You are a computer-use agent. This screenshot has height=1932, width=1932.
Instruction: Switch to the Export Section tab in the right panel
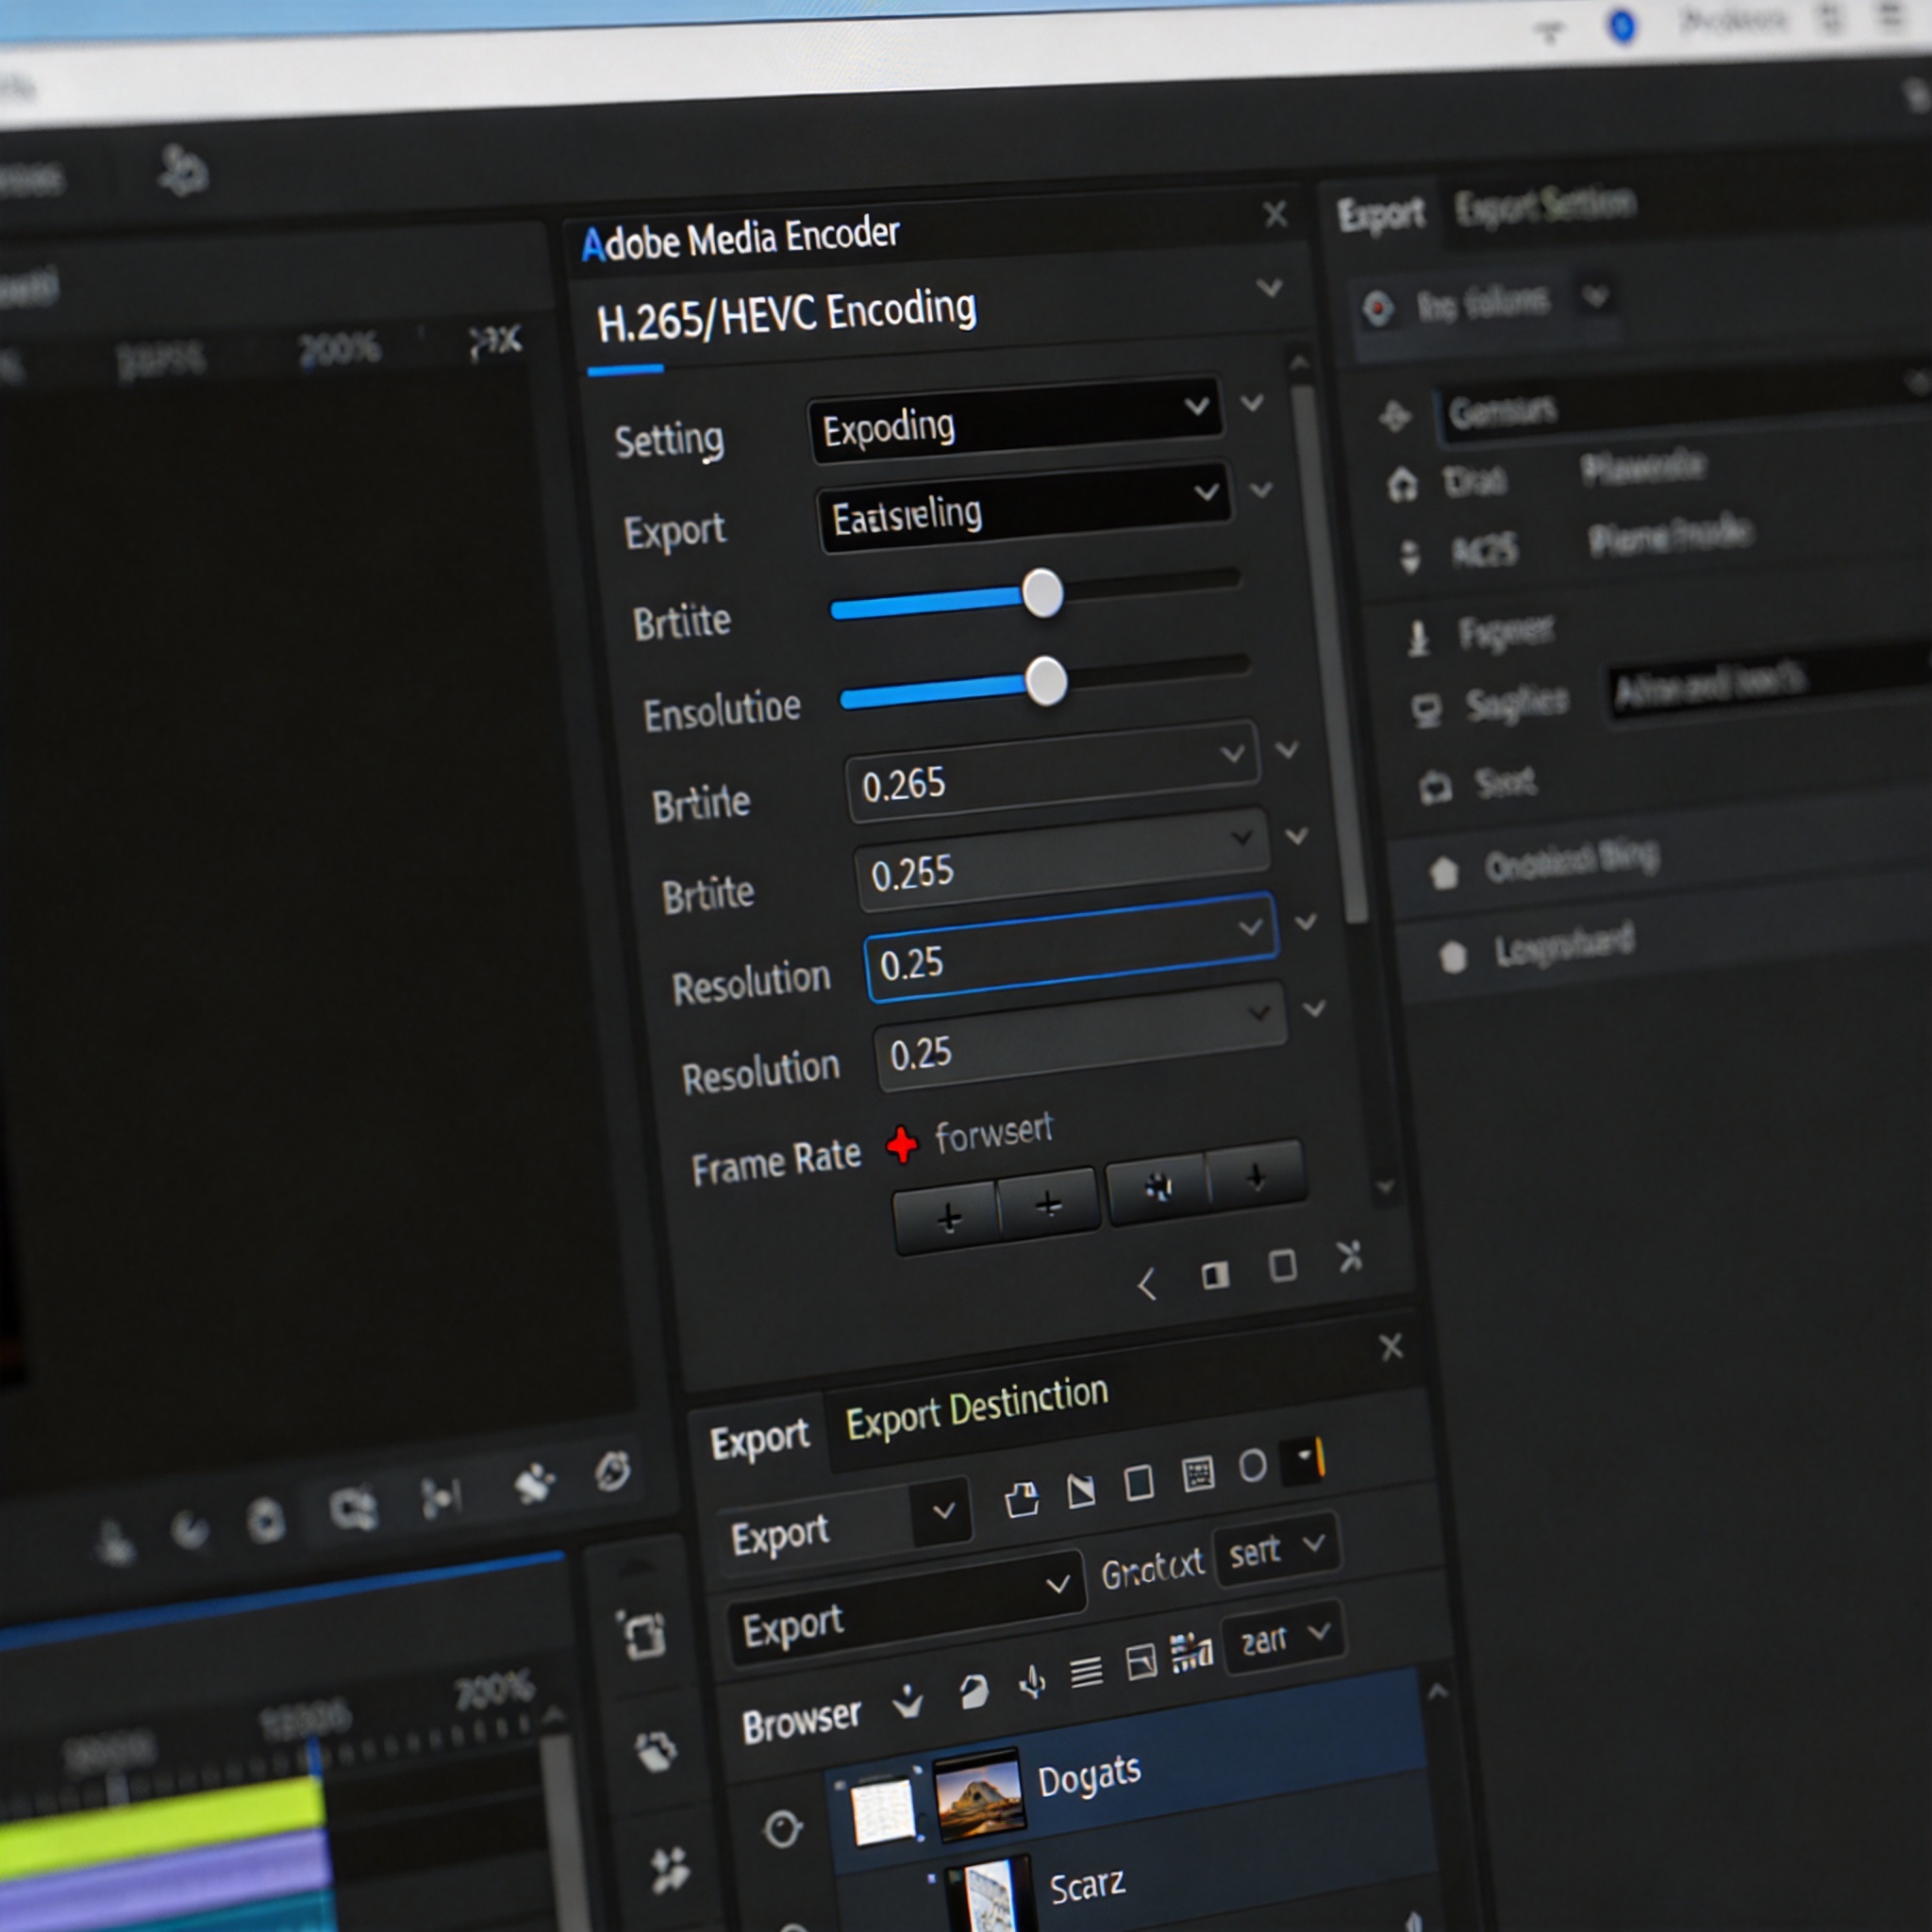tap(1545, 205)
